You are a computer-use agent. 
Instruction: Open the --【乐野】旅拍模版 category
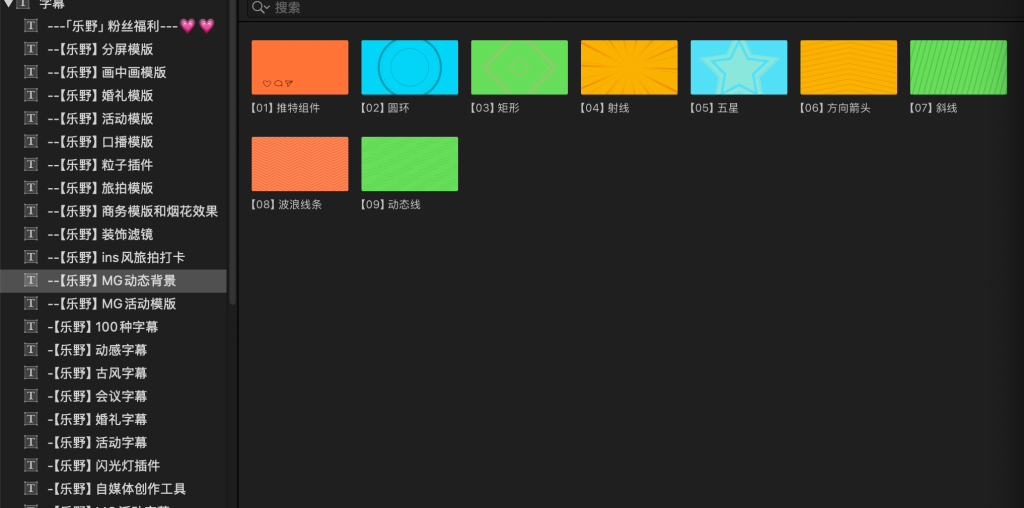click(114, 188)
